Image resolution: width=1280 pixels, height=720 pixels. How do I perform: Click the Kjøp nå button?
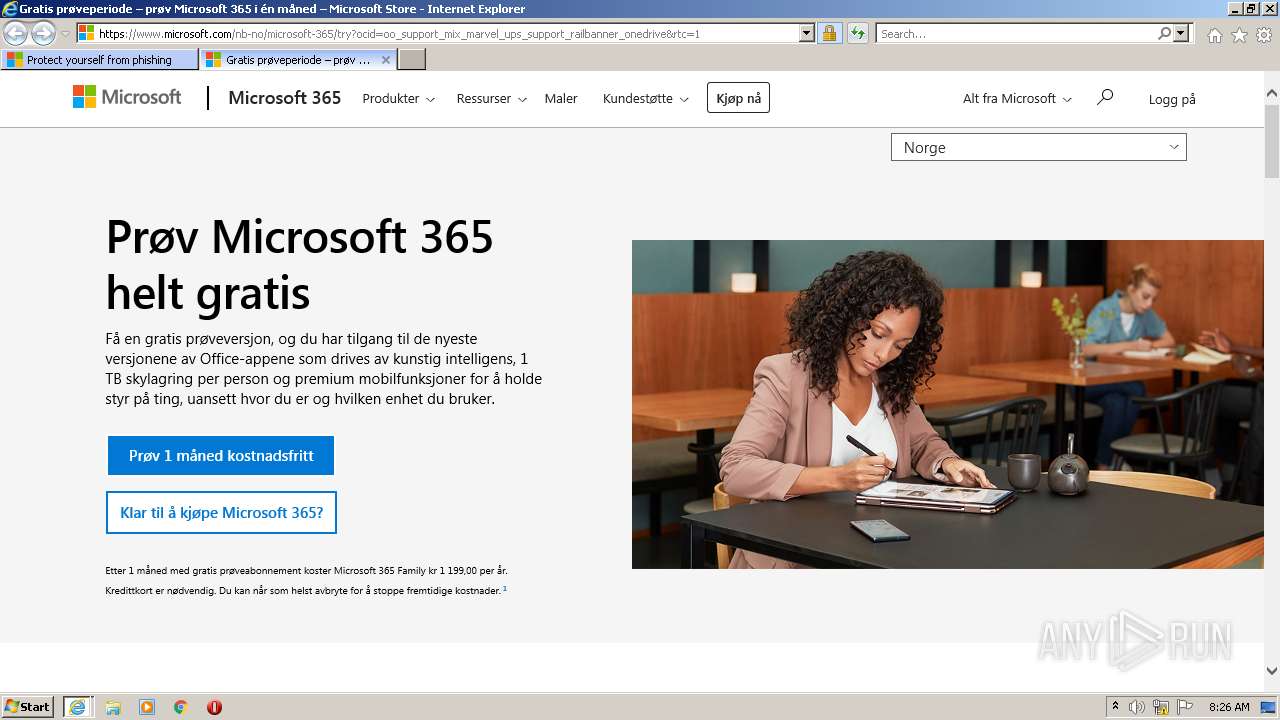(x=738, y=98)
